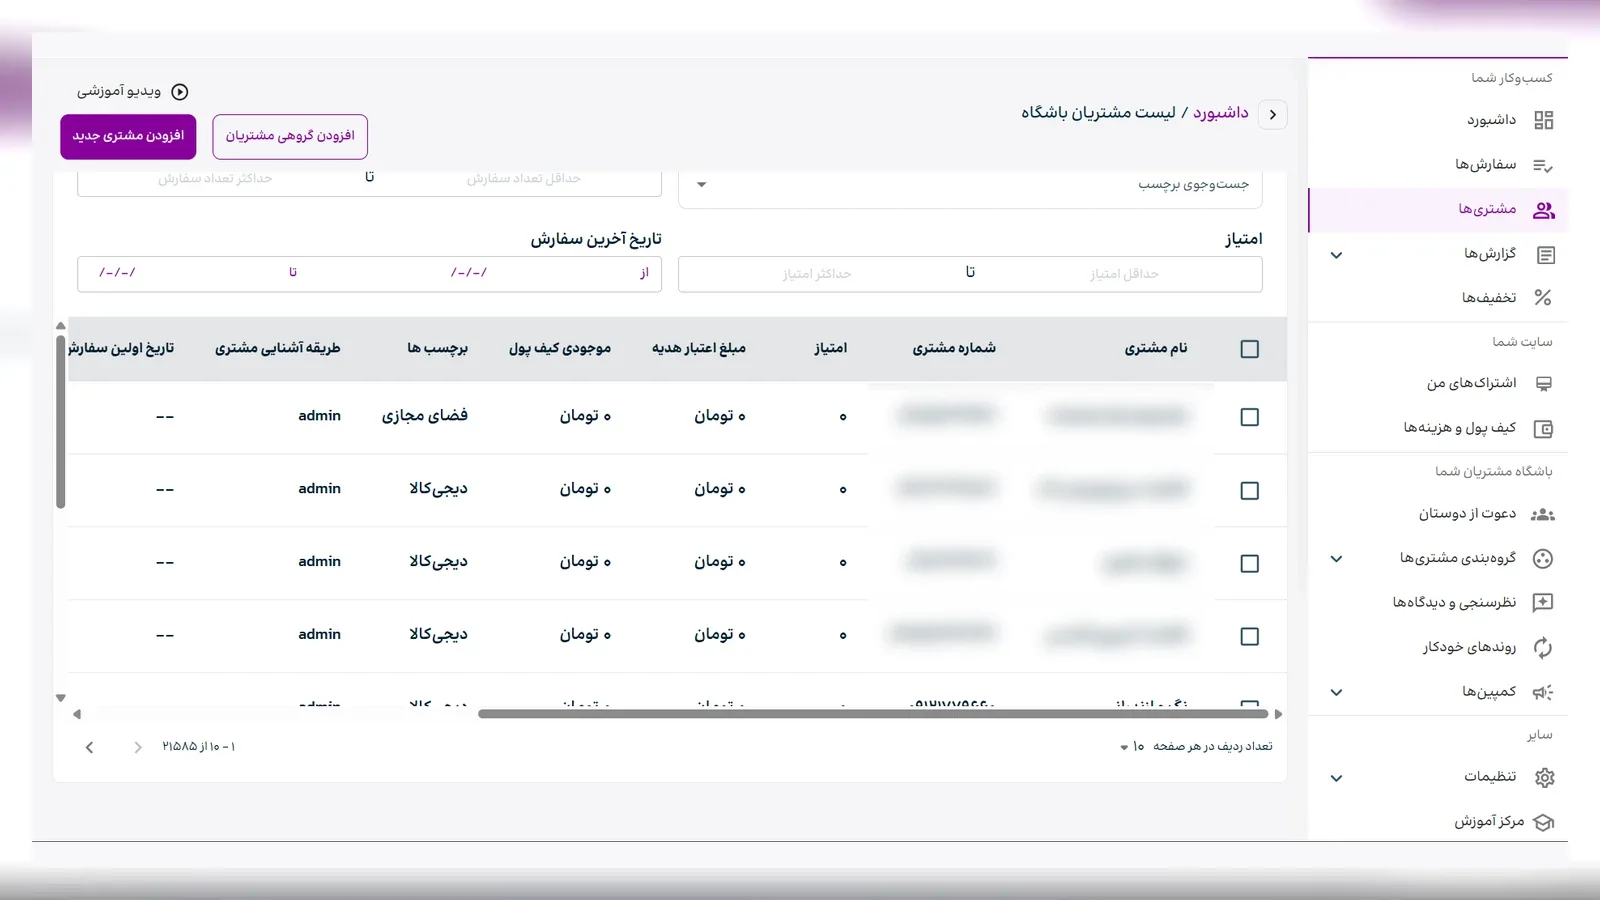Open the اشتراک‌های من subscriptions icon
The height and width of the screenshot is (900, 1600).
tap(1544, 384)
